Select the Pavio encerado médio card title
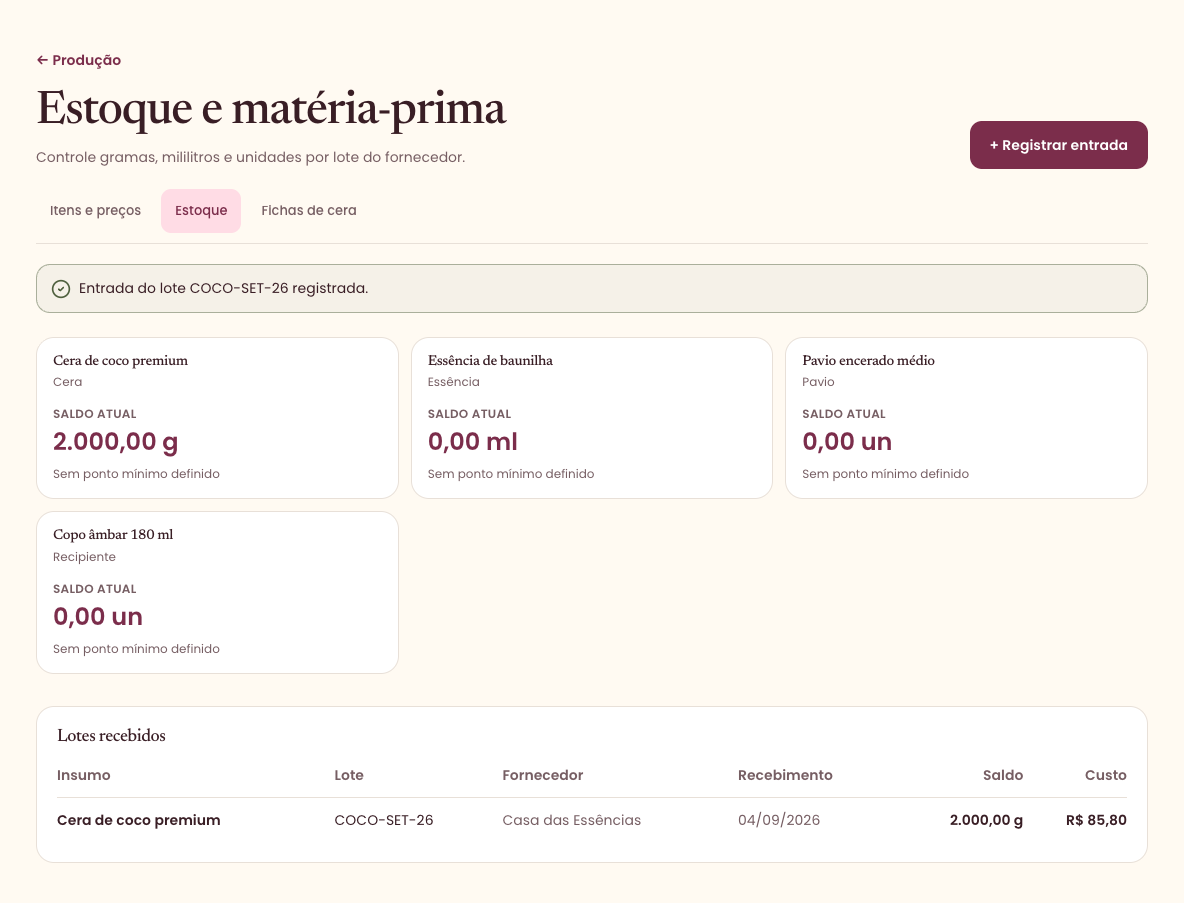This screenshot has height=903, width=1184. [868, 361]
